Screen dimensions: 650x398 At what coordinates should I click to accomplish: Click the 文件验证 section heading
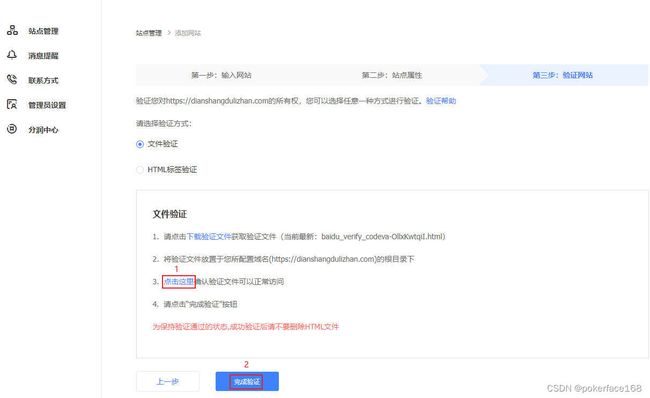[170, 214]
